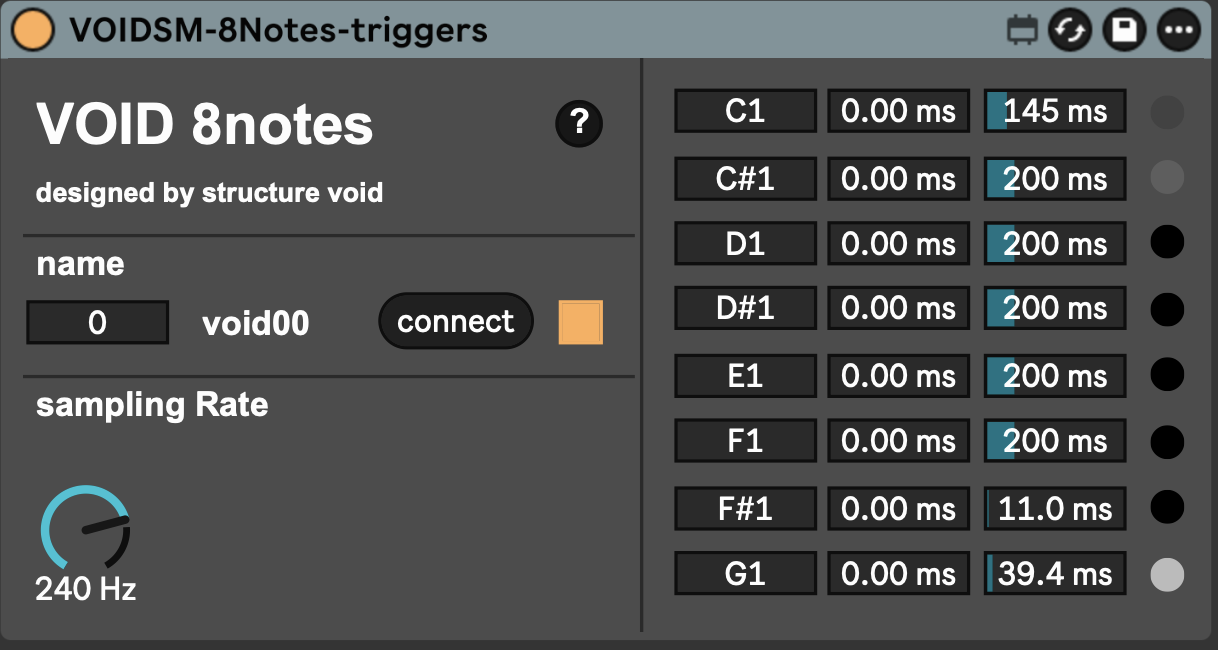1218x650 pixels.
Task: Click the device hardware icon in the title bar
Action: pos(1022,30)
